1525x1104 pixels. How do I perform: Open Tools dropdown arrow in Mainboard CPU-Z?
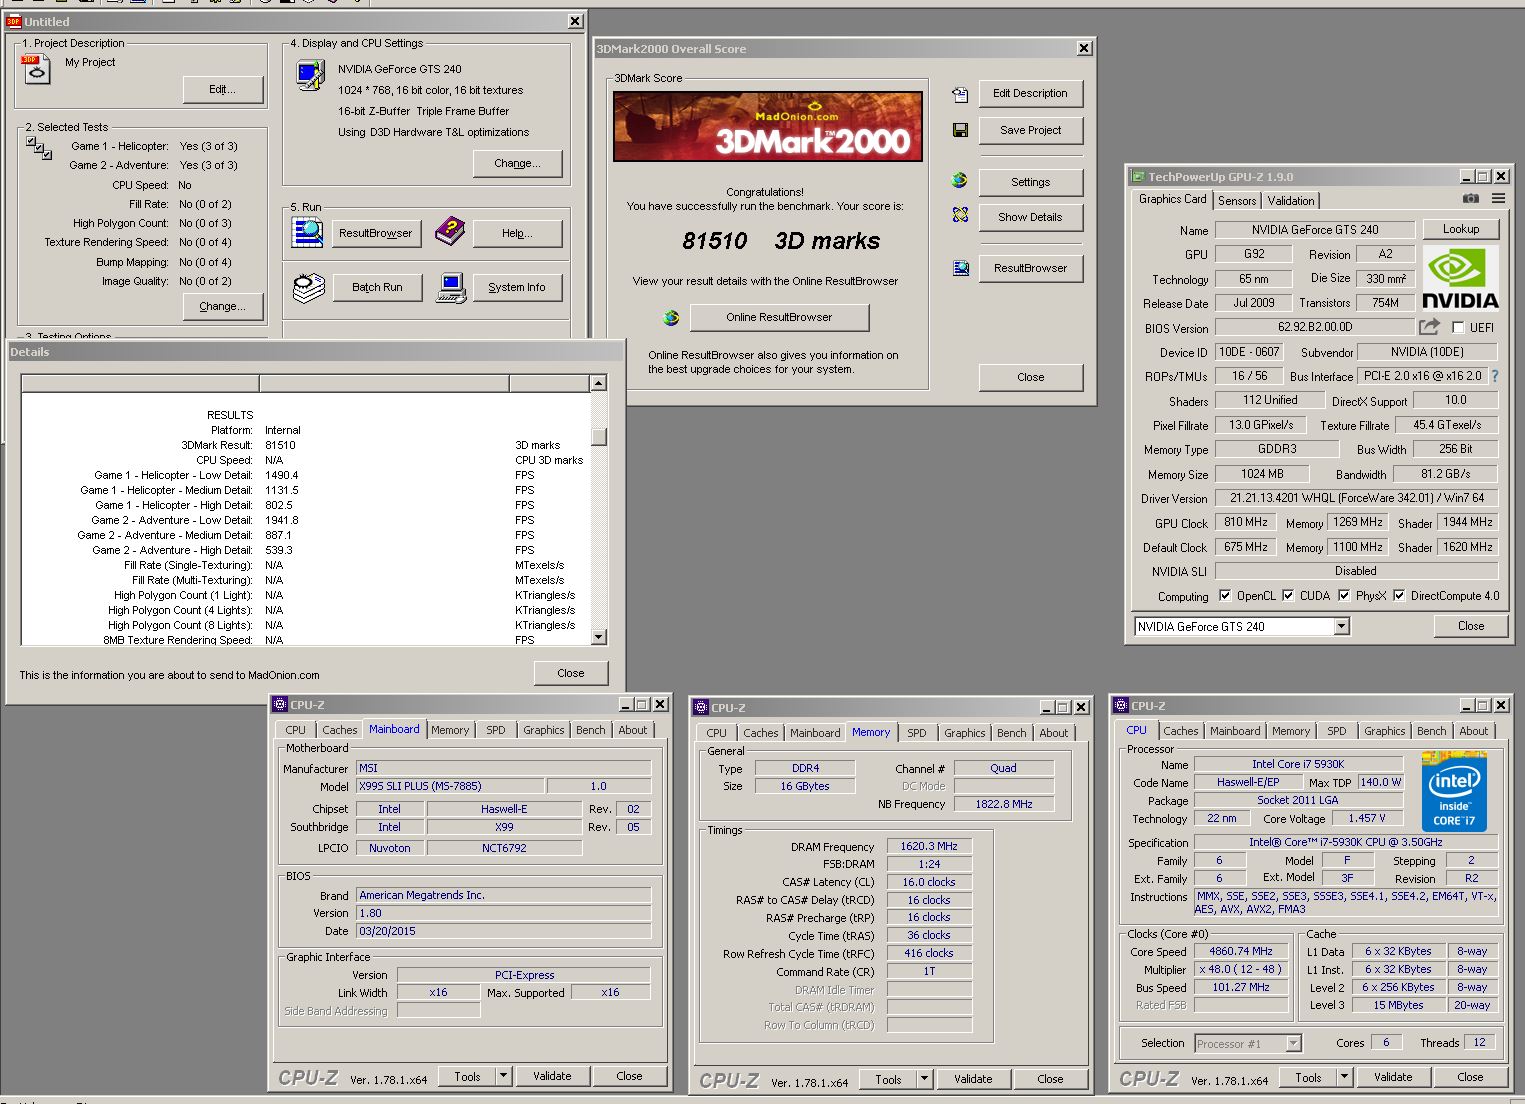(x=503, y=1076)
